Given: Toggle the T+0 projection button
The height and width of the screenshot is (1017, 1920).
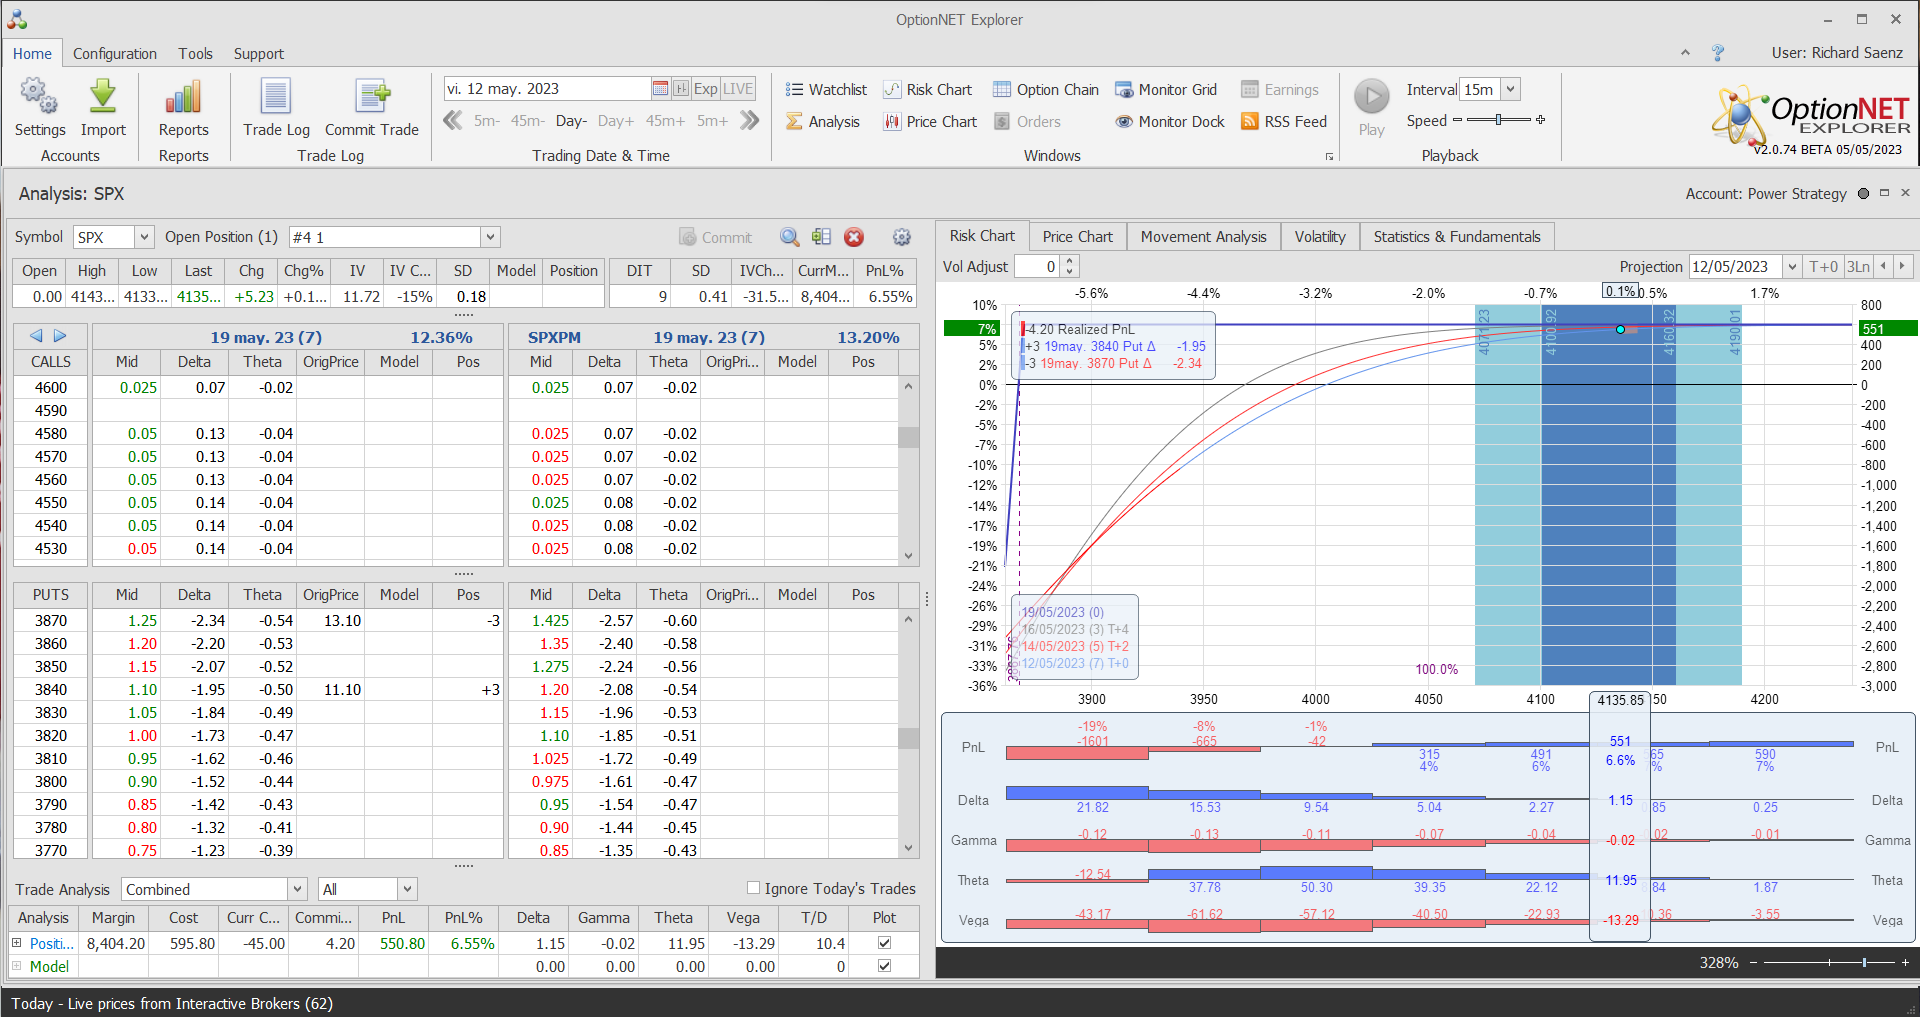Looking at the screenshot, I should coord(1824,267).
